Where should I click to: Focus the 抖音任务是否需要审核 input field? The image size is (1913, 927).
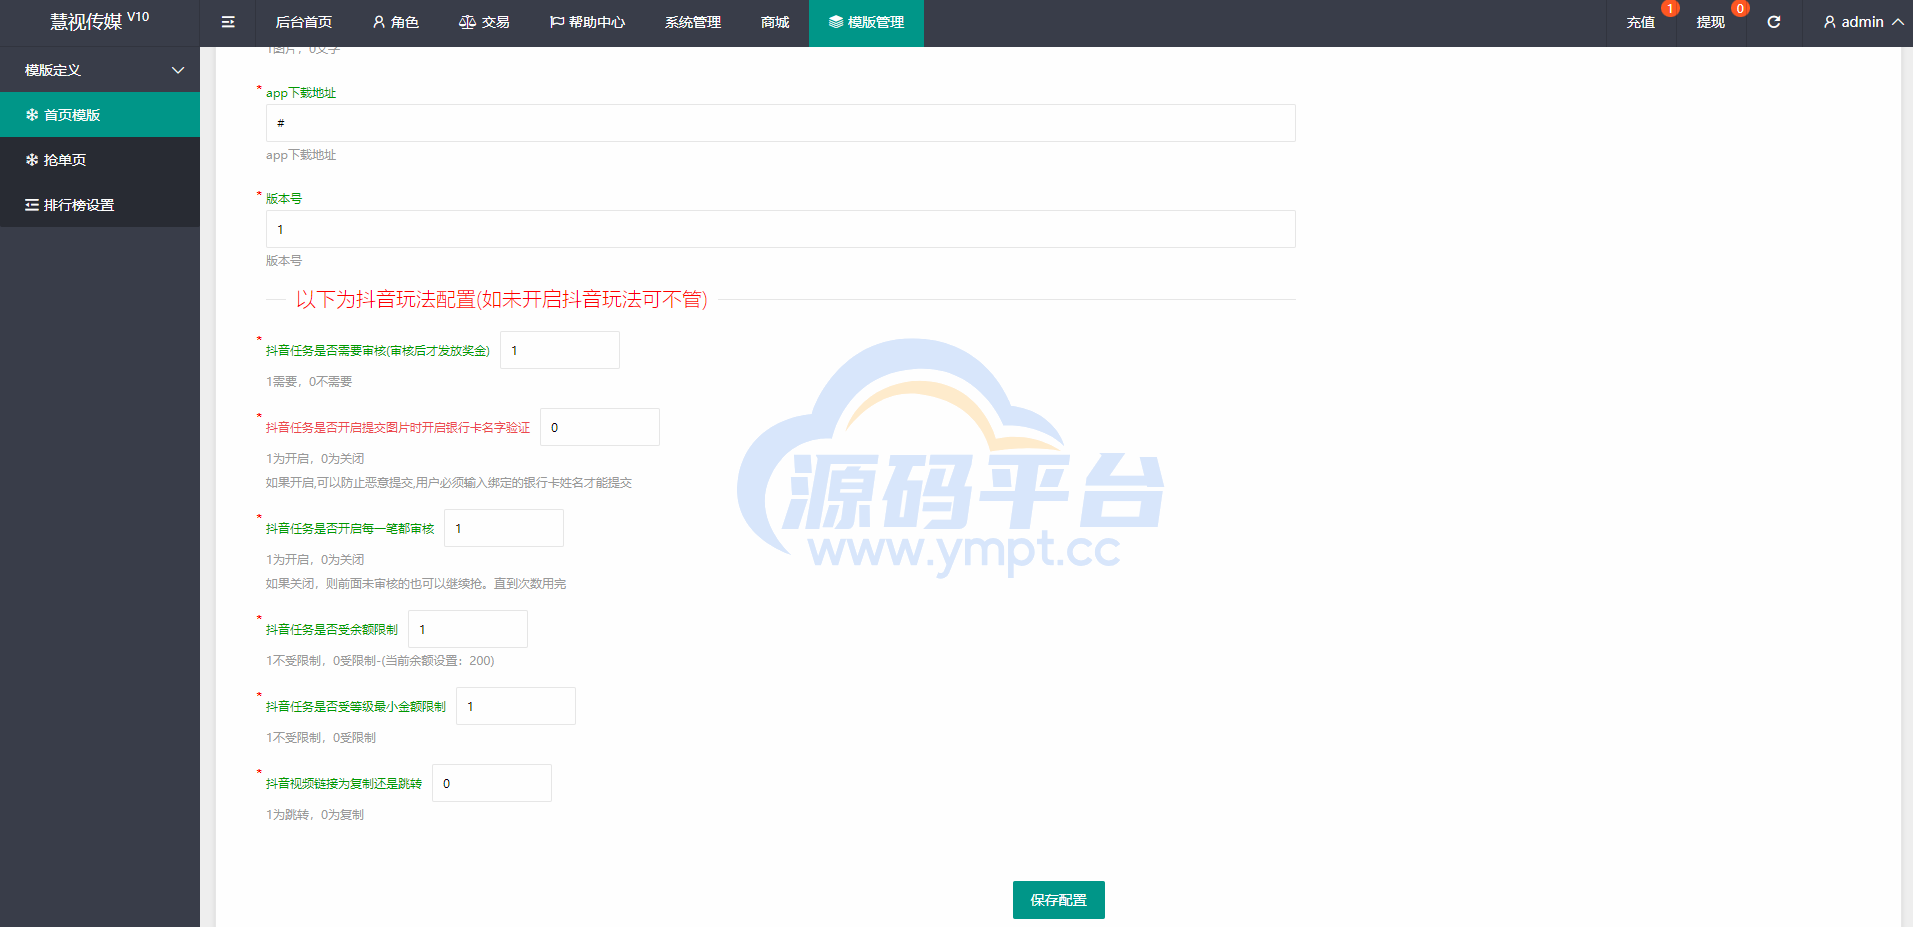pos(560,350)
